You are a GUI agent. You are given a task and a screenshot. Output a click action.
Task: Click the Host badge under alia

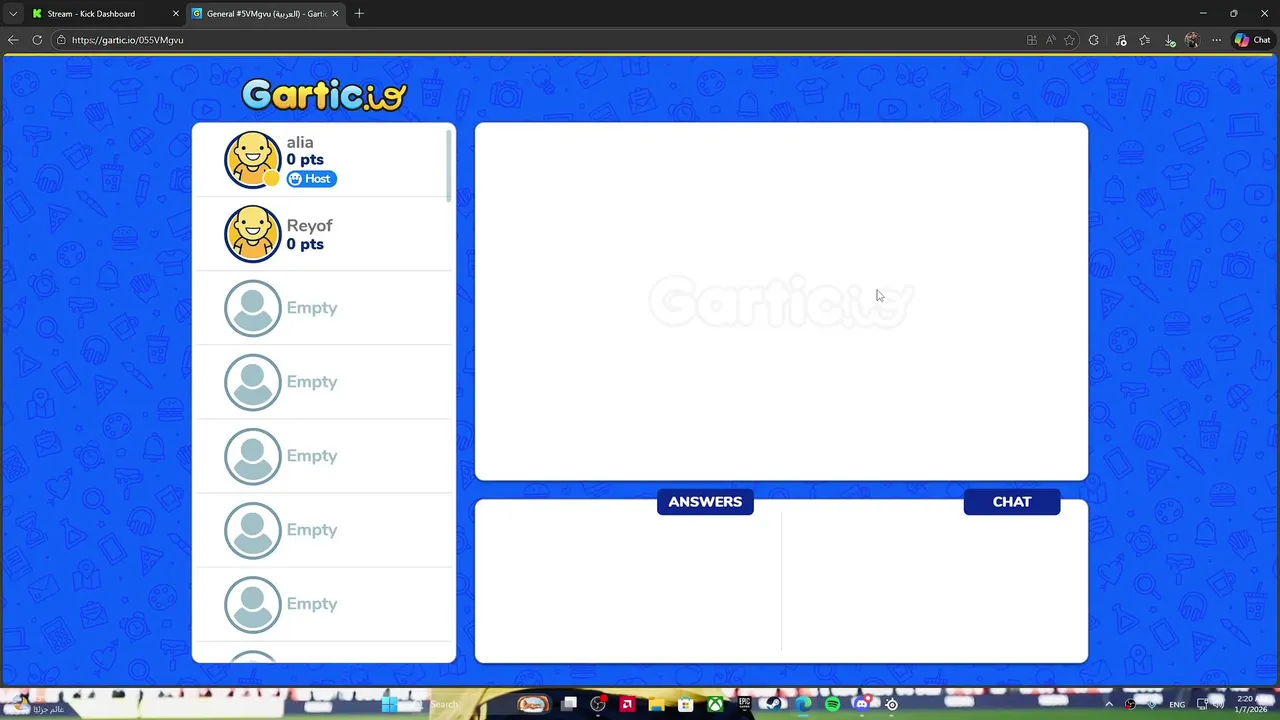point(312,179)
